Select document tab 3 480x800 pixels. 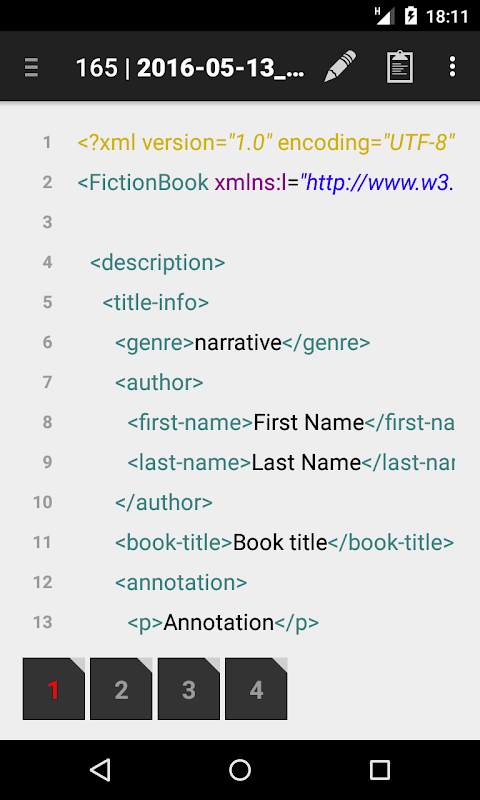coord(189,689)
